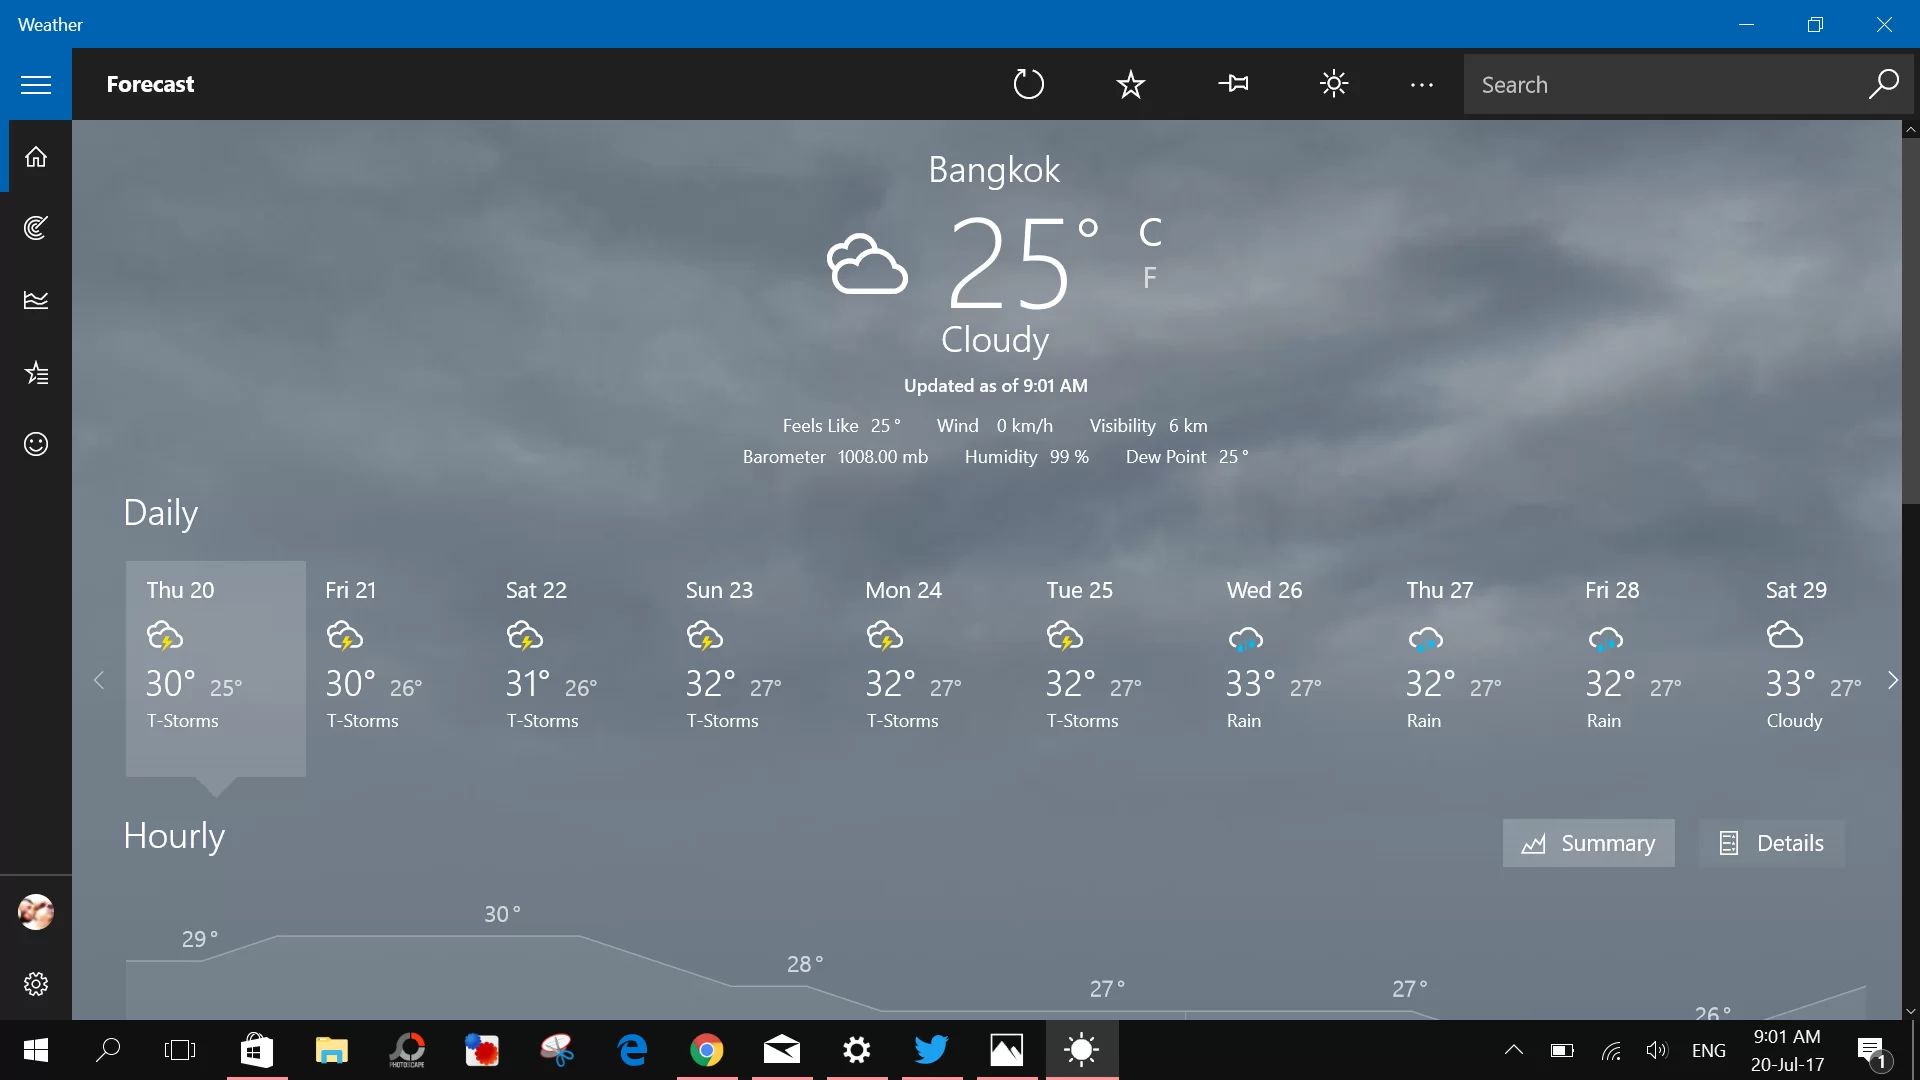The width and height of the screenshot is (1920, 1080).
Task: Switch temperature units to Celsius
Action: (x=1150, y=233)
